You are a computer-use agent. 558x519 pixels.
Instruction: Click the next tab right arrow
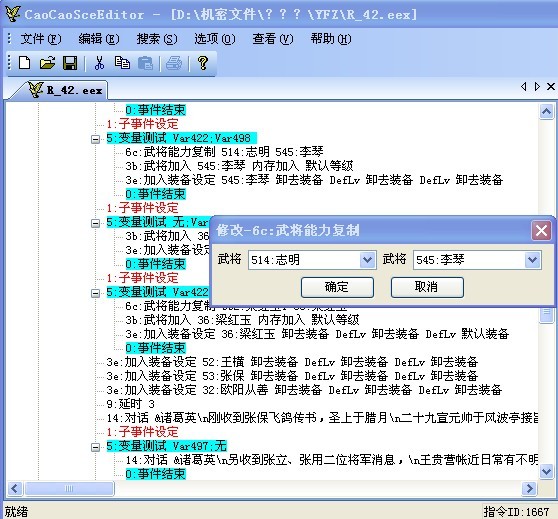[x=537, y=86]
